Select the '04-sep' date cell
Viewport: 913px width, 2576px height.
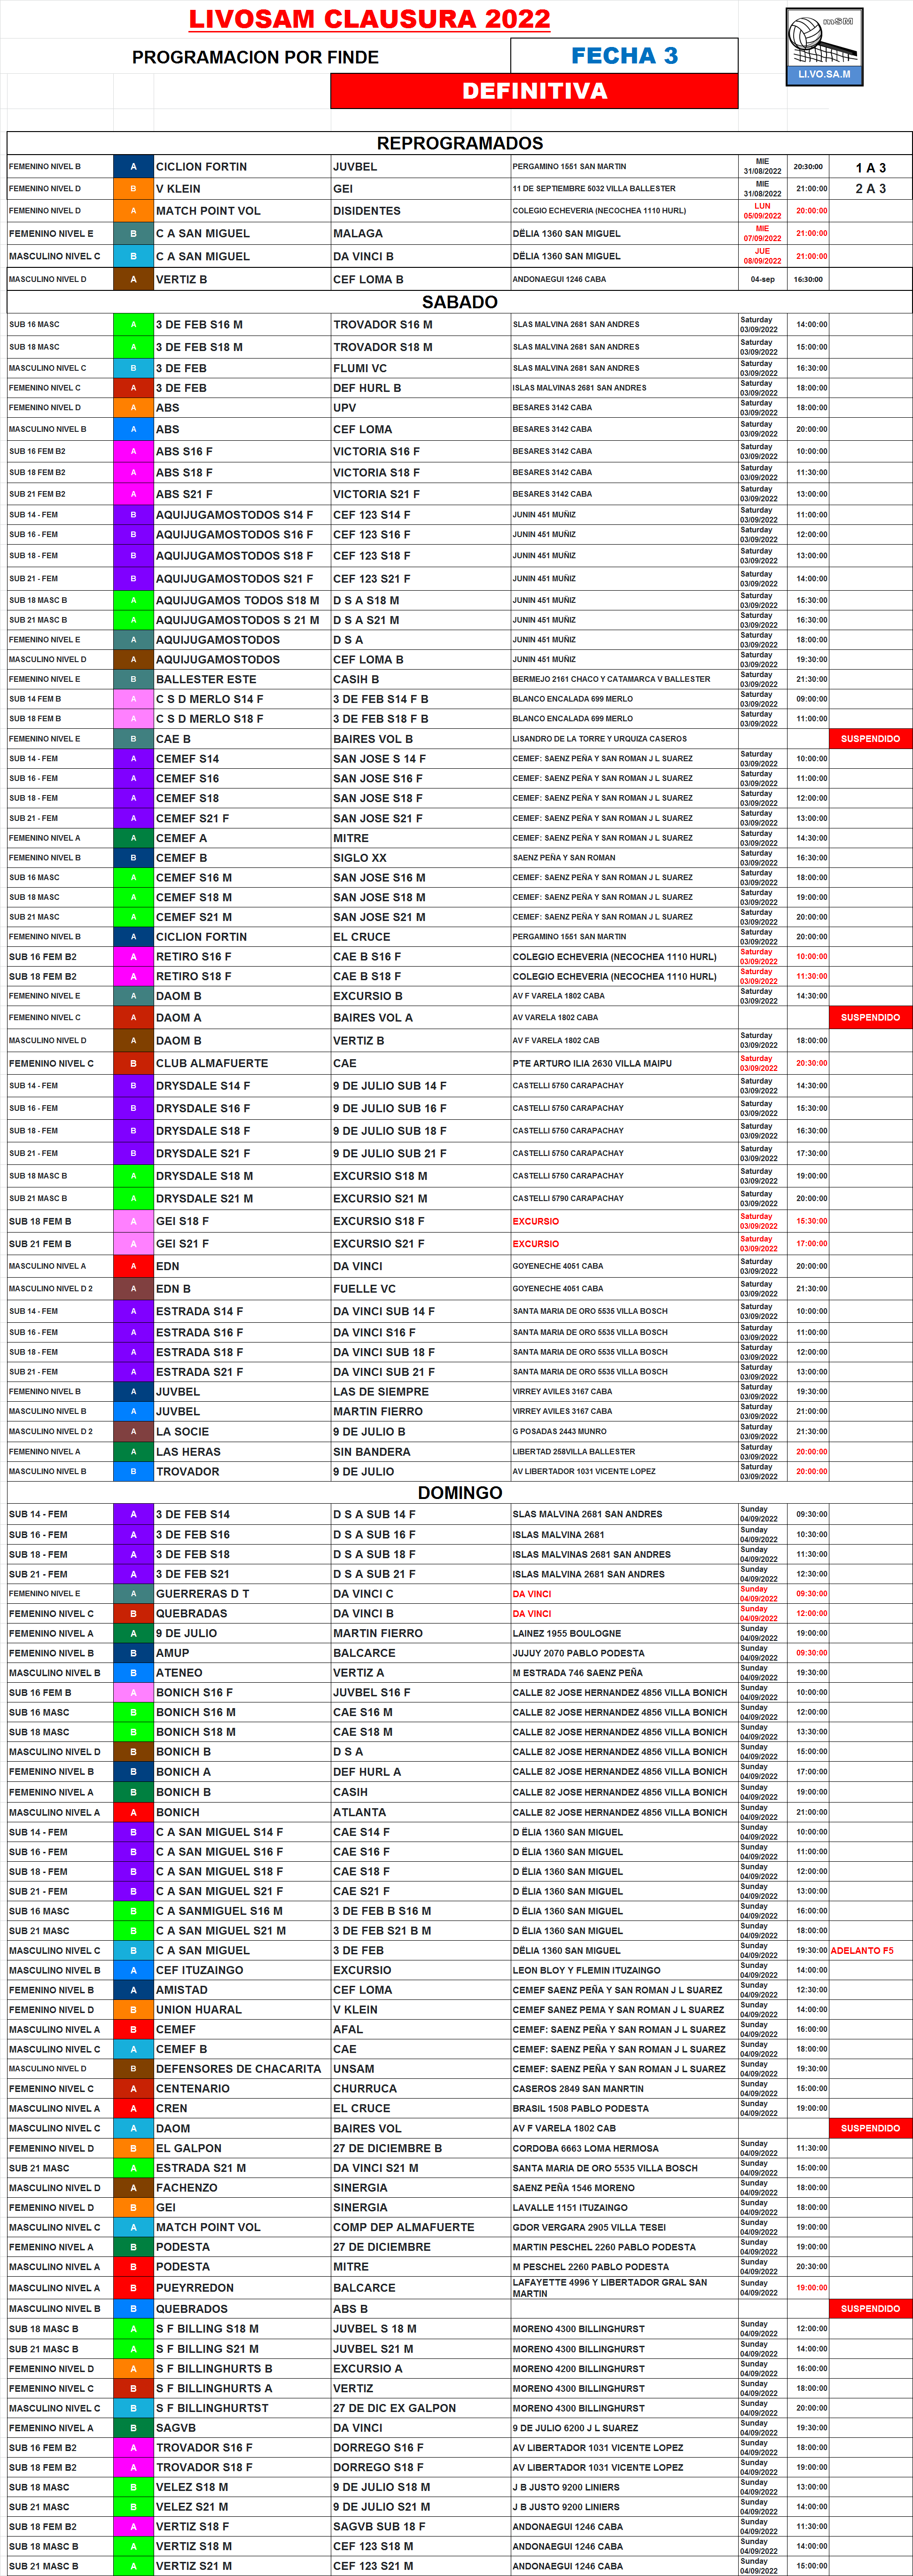point(762,279)
